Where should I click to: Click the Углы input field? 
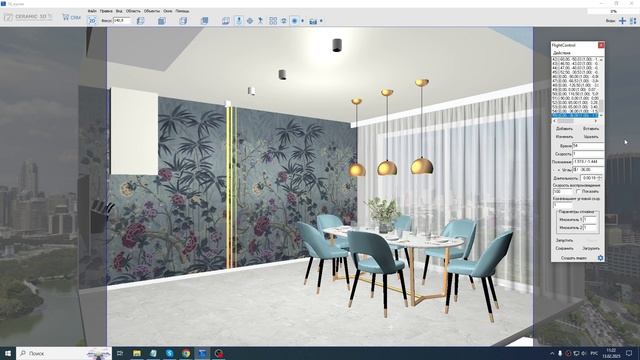coord(588,169)
